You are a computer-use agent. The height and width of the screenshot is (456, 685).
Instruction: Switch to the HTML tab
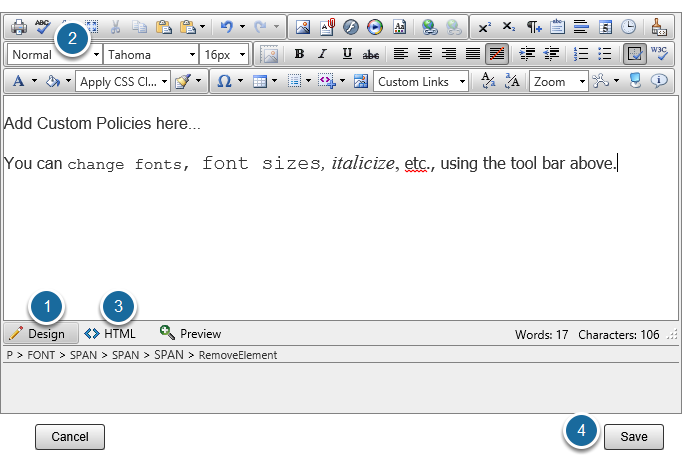[x=110, y=334]
